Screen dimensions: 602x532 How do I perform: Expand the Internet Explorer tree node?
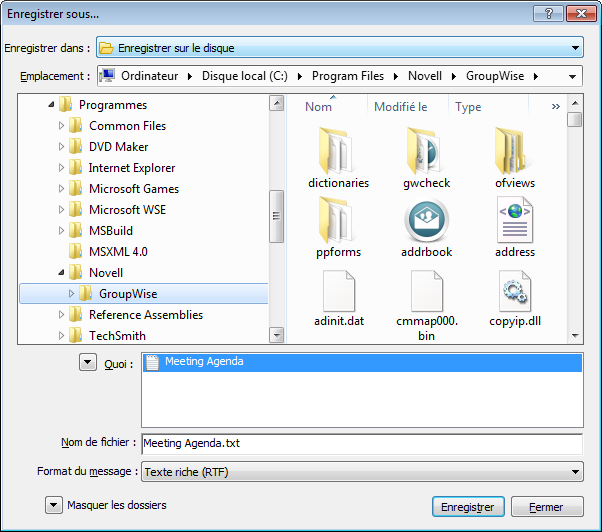point(61,167)
